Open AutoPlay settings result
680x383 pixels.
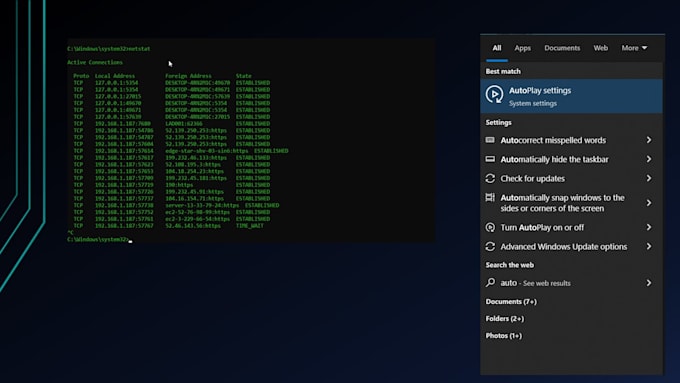(572, 96)
